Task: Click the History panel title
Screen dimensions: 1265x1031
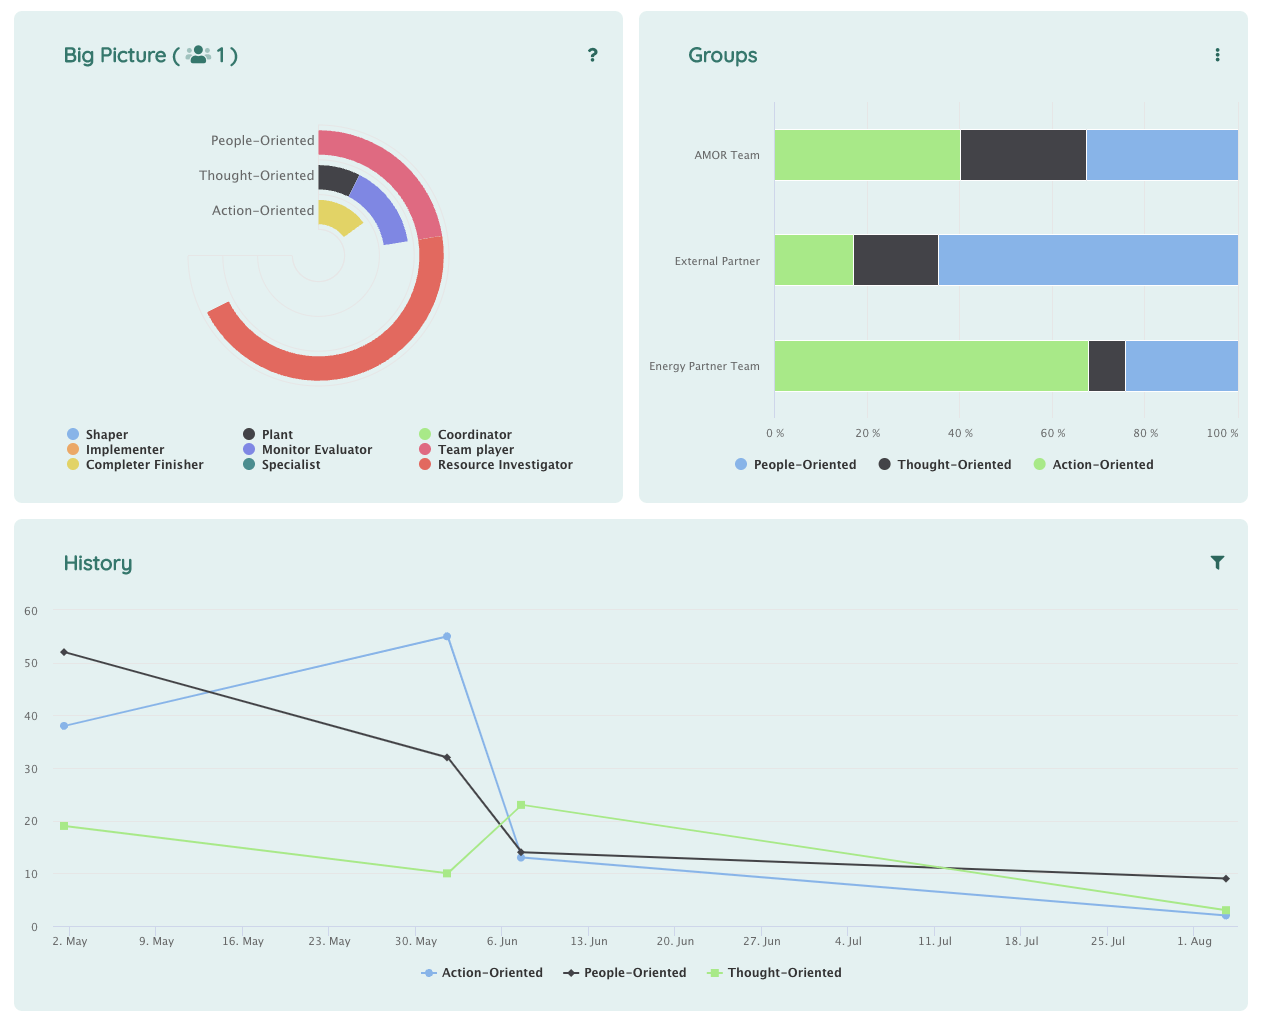Action: (x=97, y=563)
